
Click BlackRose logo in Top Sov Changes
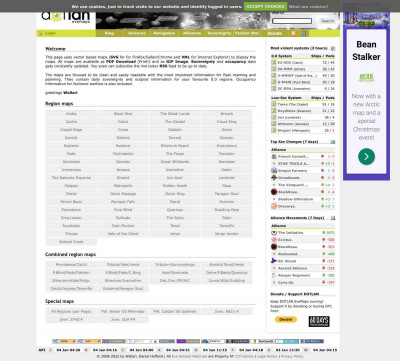pos(274,192)
